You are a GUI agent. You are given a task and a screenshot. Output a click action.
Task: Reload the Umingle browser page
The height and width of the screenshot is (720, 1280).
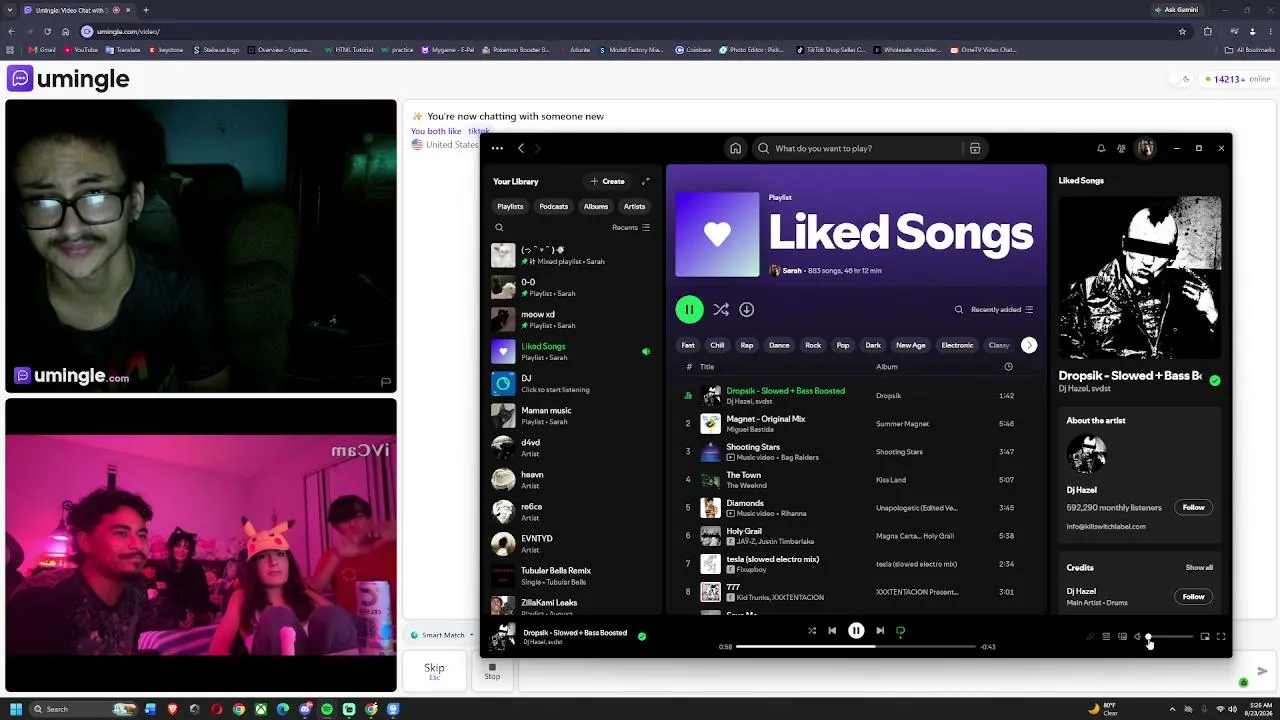(47, 31)
